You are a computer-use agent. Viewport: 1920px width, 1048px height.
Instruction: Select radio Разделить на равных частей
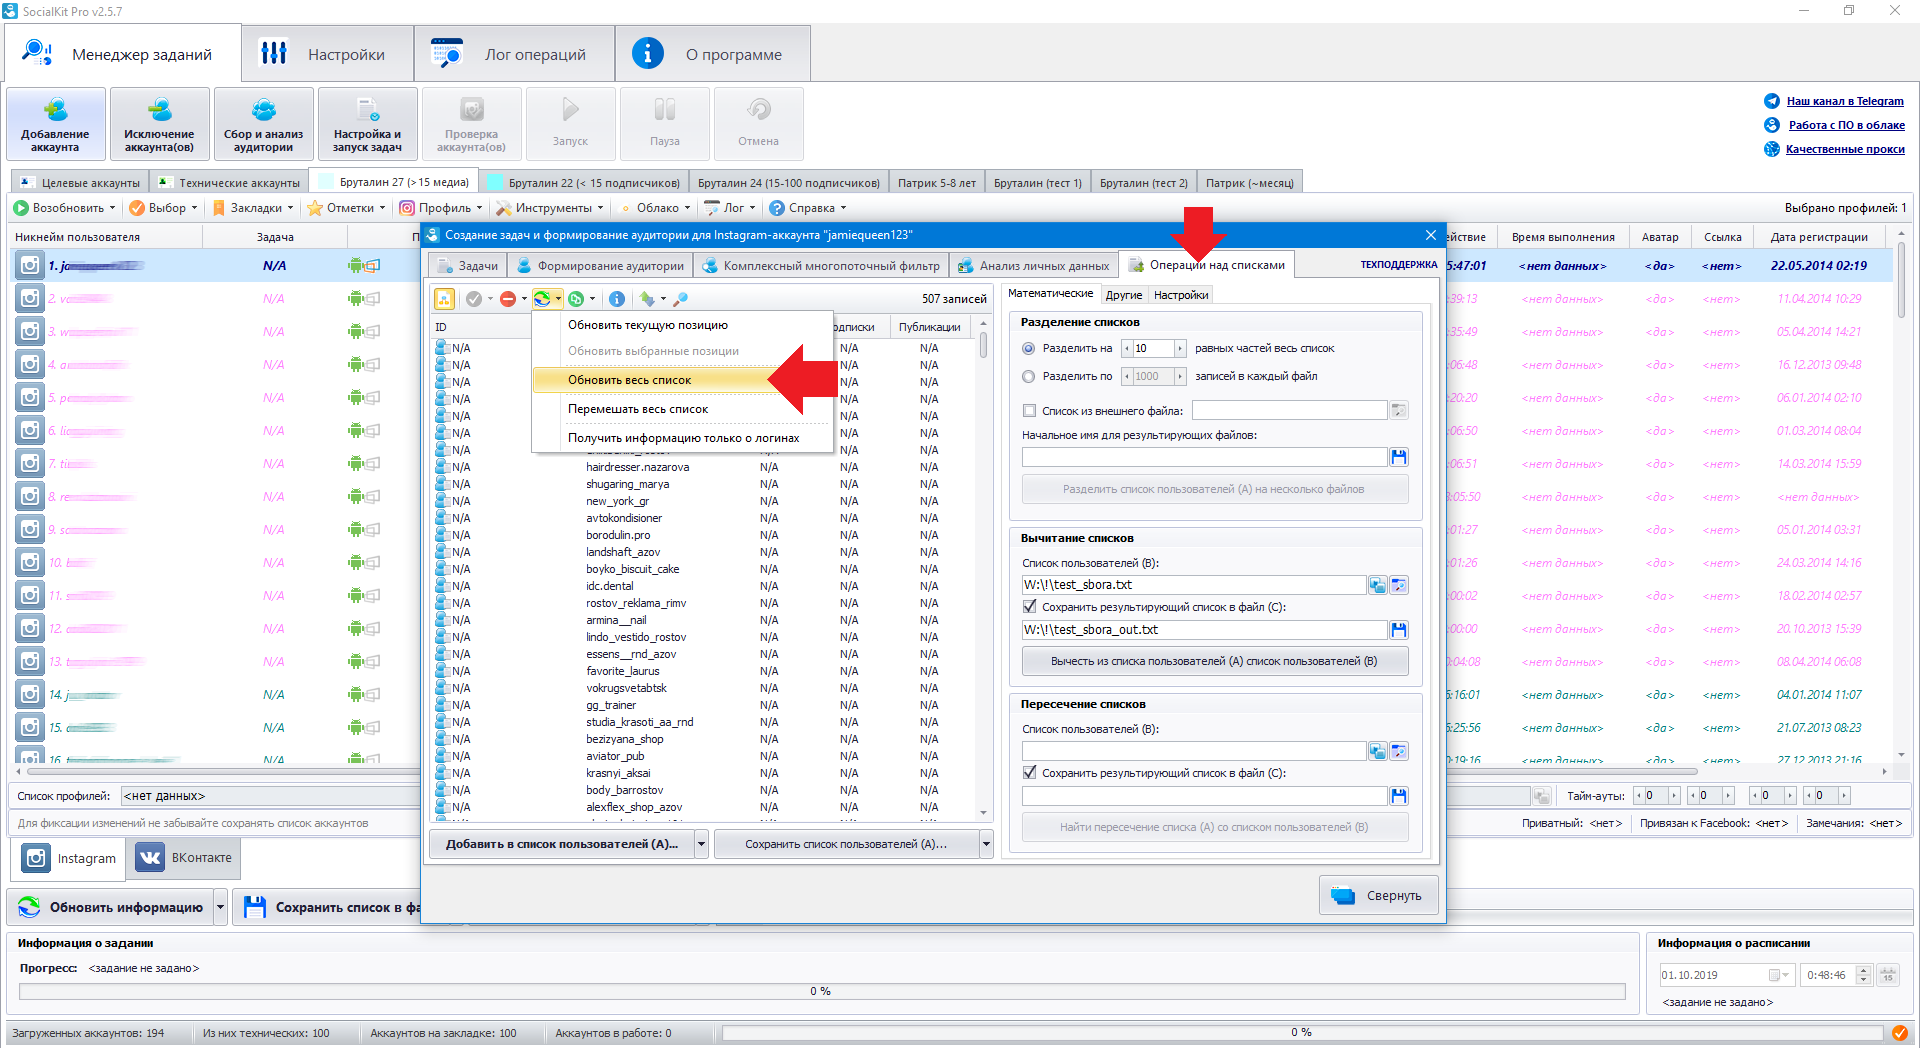pyautogui.click(x=1028, y=348)
